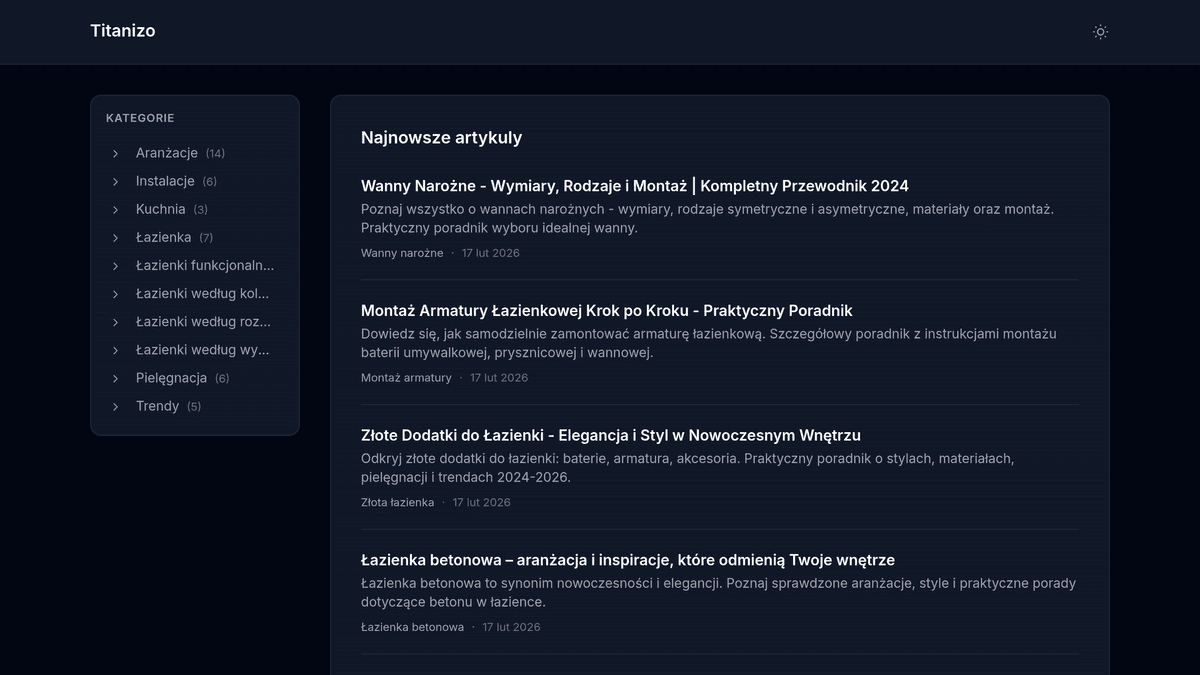Toggle the light/dark theme sun icon
1200x675 pixels.
pyautogui.click(x=1100, y=32)
